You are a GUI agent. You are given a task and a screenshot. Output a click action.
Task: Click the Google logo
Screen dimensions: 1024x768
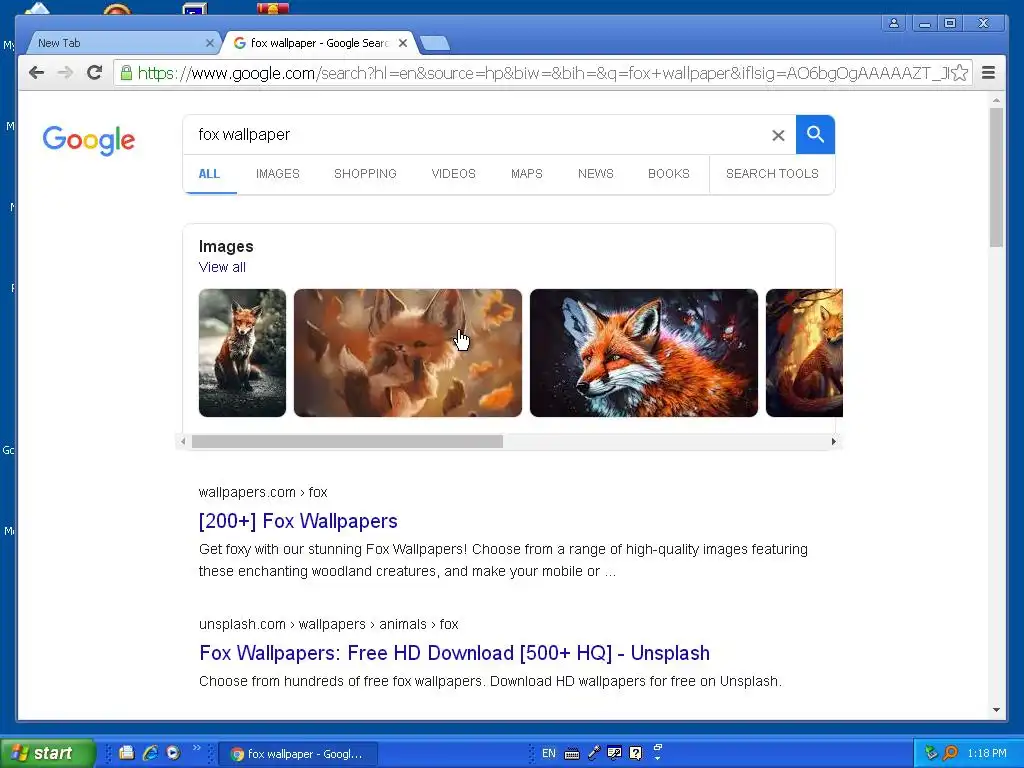tap(89, 140)
